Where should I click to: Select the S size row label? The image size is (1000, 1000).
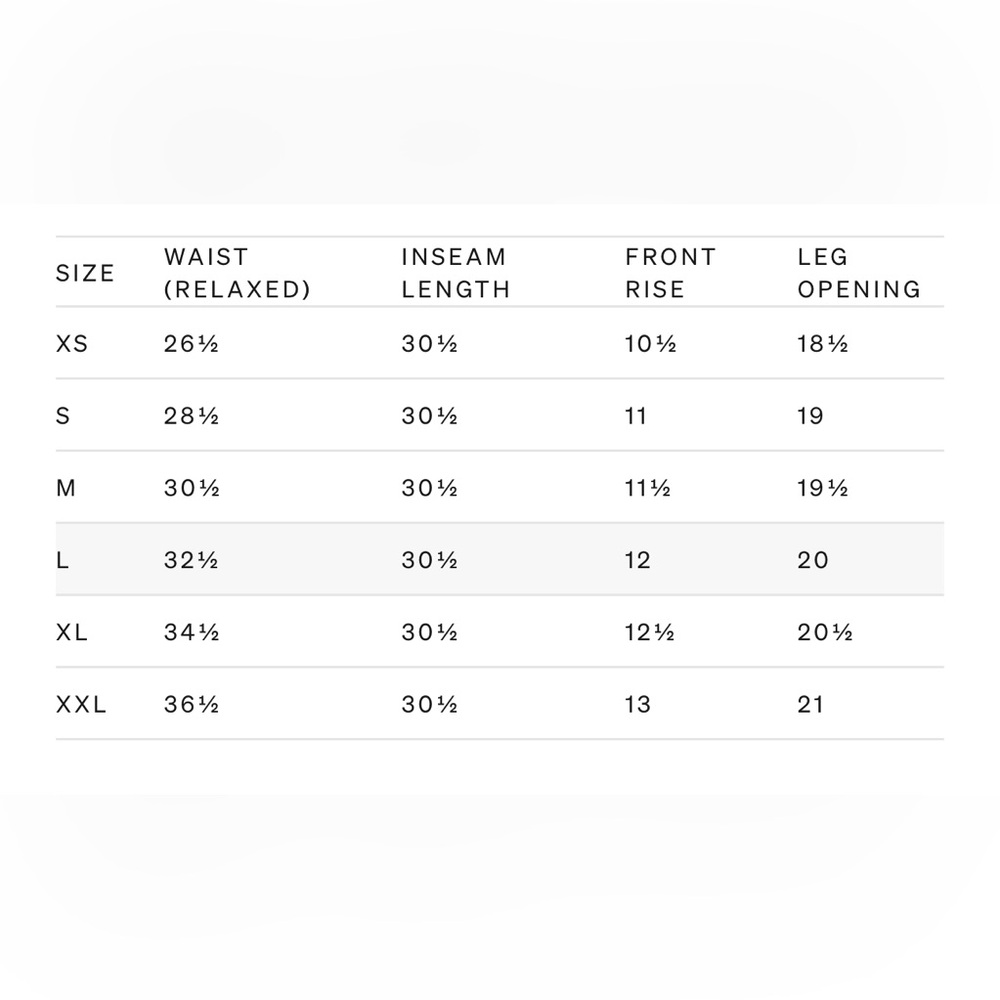(x=62, y=416)
